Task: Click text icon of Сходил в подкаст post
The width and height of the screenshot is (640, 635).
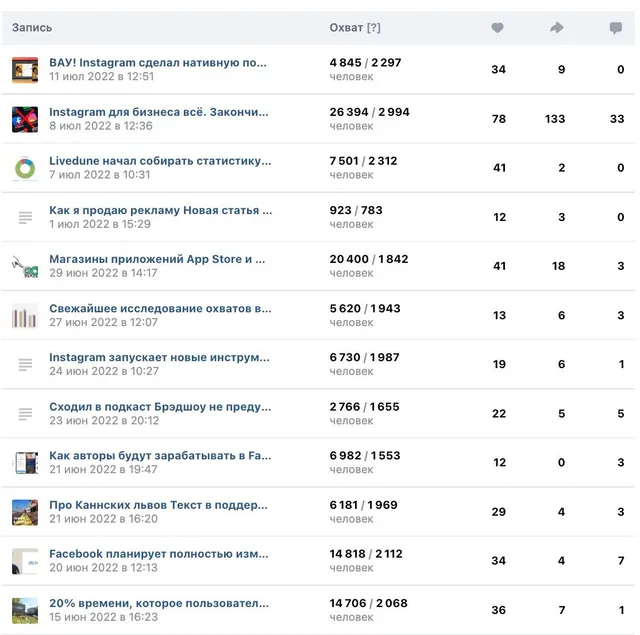Action: 25,414
